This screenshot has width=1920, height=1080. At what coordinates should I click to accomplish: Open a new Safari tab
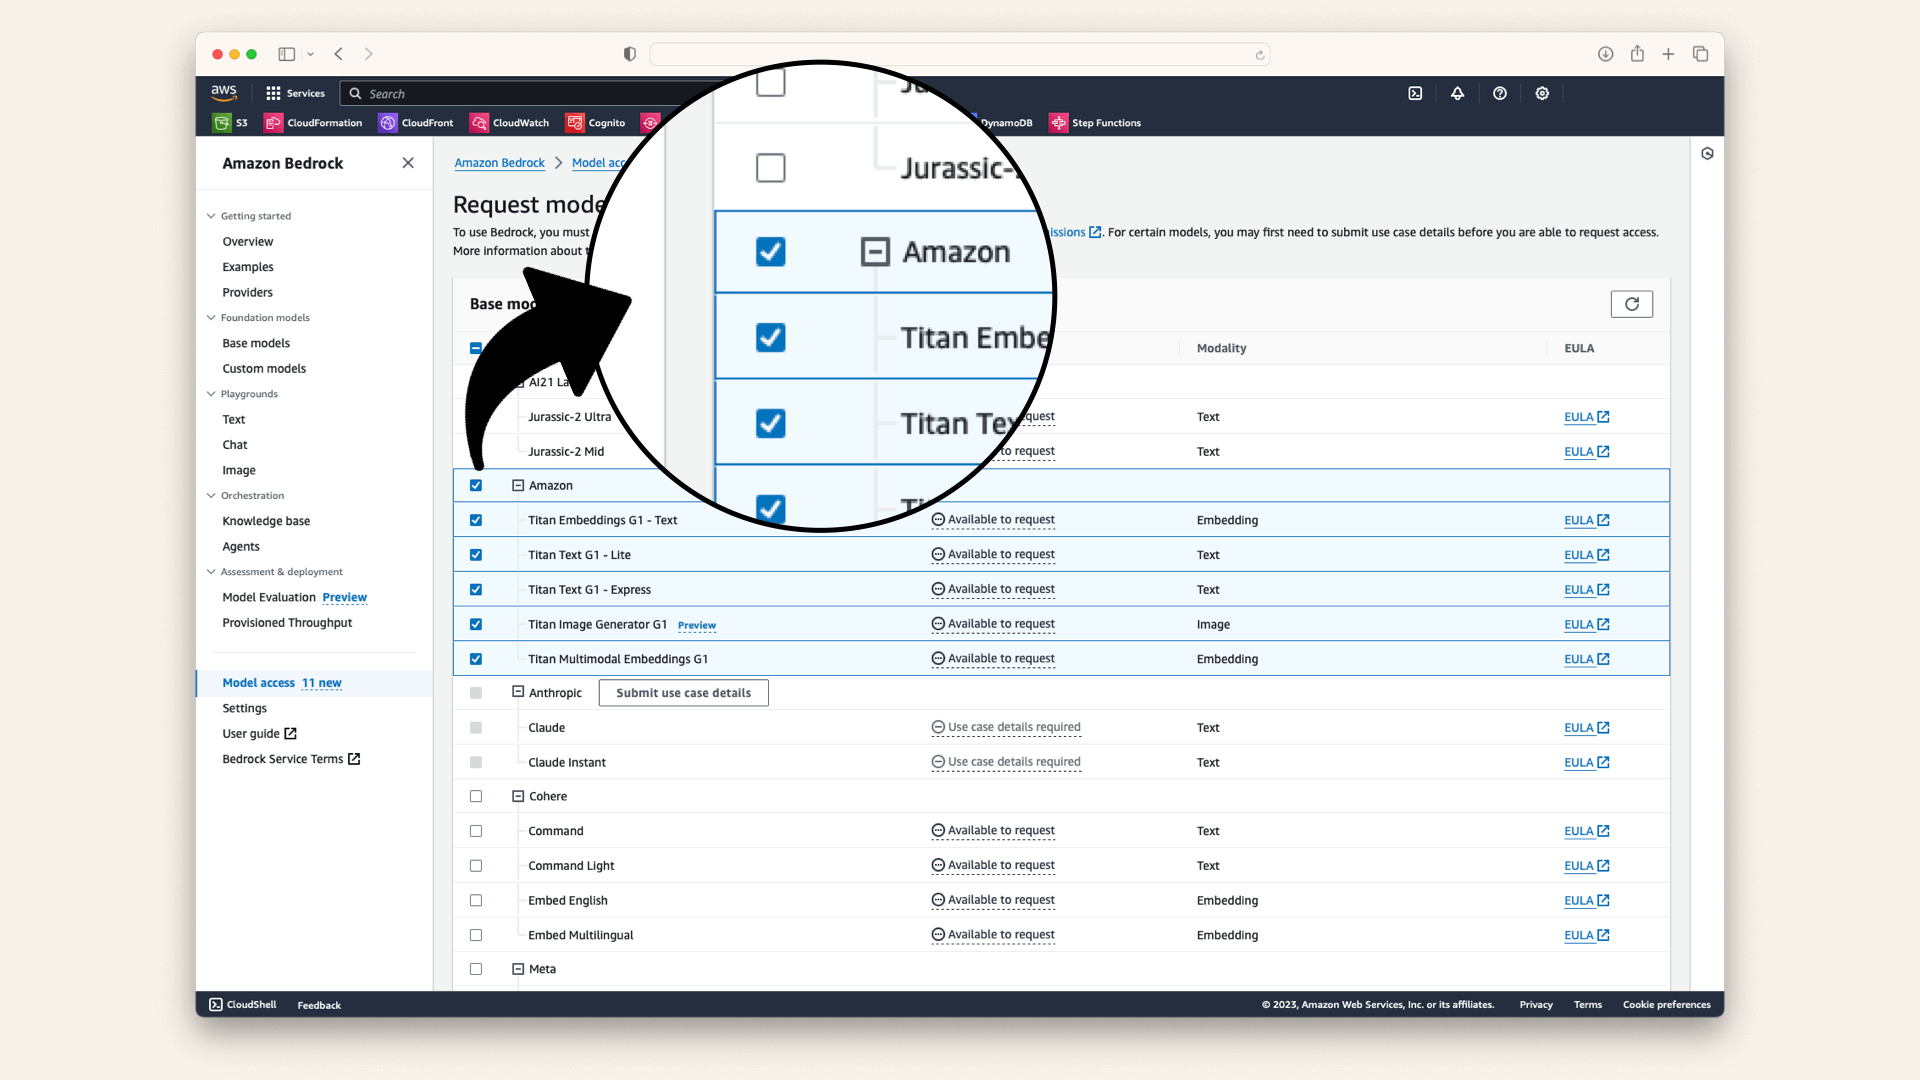click(x=1668, y=54)
